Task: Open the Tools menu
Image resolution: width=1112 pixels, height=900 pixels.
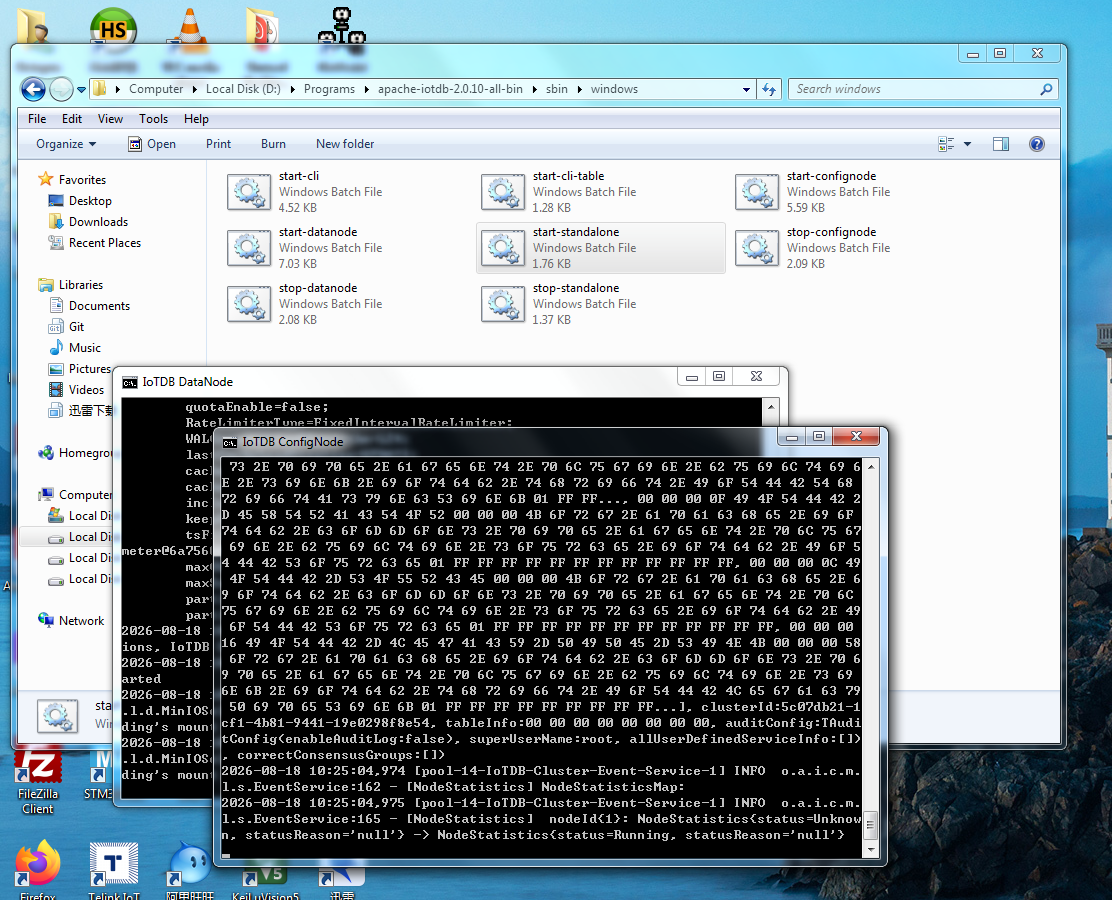Action: (153, 119)
